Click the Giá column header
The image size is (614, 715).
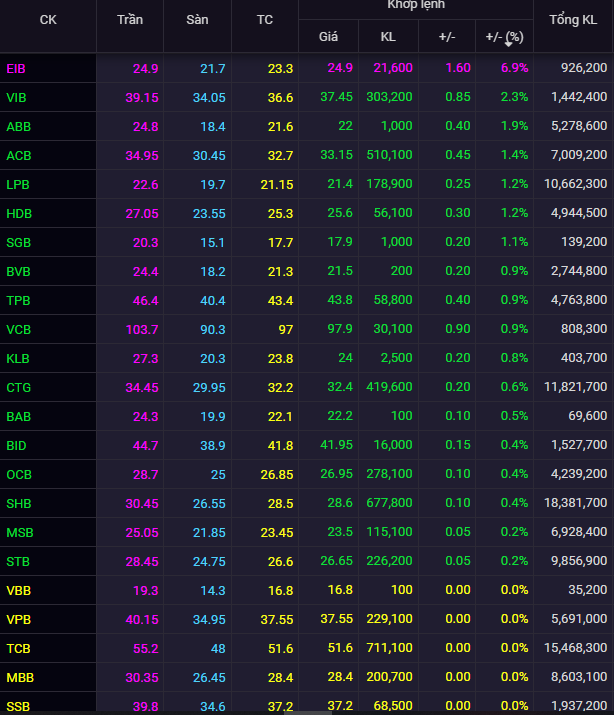pyautogui.click(x=328, y=36)
